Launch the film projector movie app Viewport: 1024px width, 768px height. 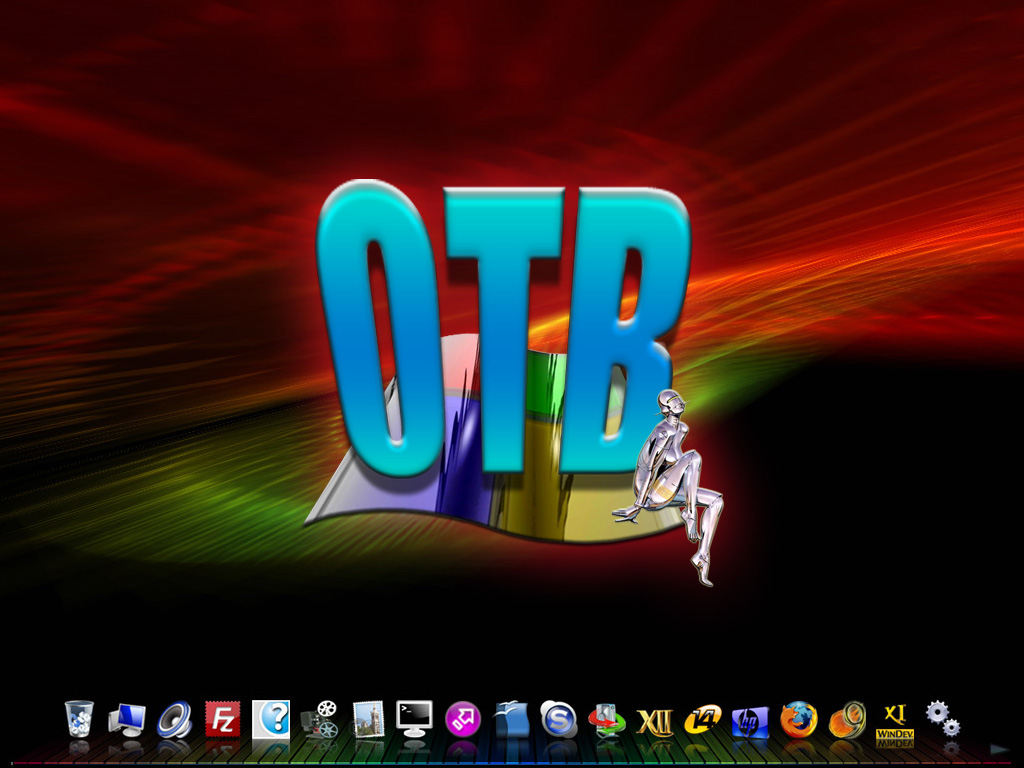pyautogui.click(x=320, y=720)
